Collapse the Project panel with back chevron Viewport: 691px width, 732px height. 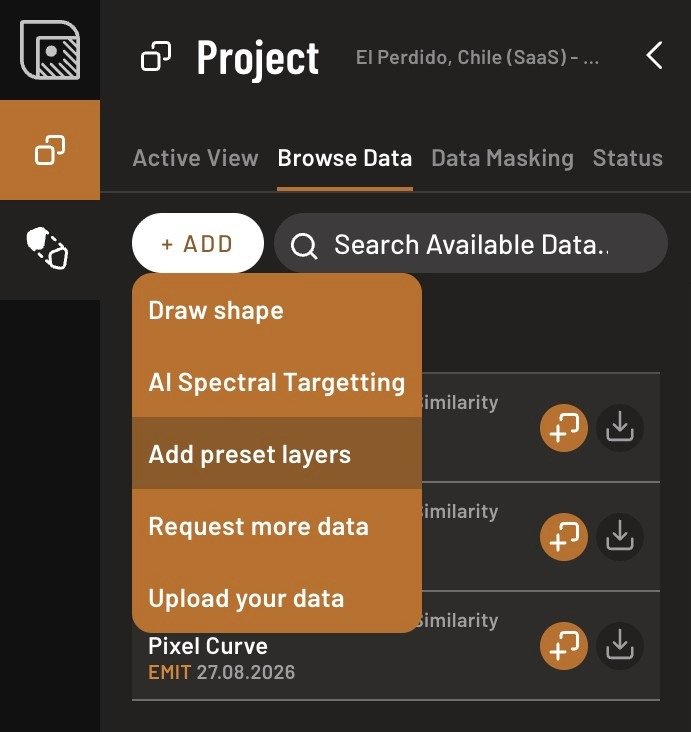[x=655, y=56]
